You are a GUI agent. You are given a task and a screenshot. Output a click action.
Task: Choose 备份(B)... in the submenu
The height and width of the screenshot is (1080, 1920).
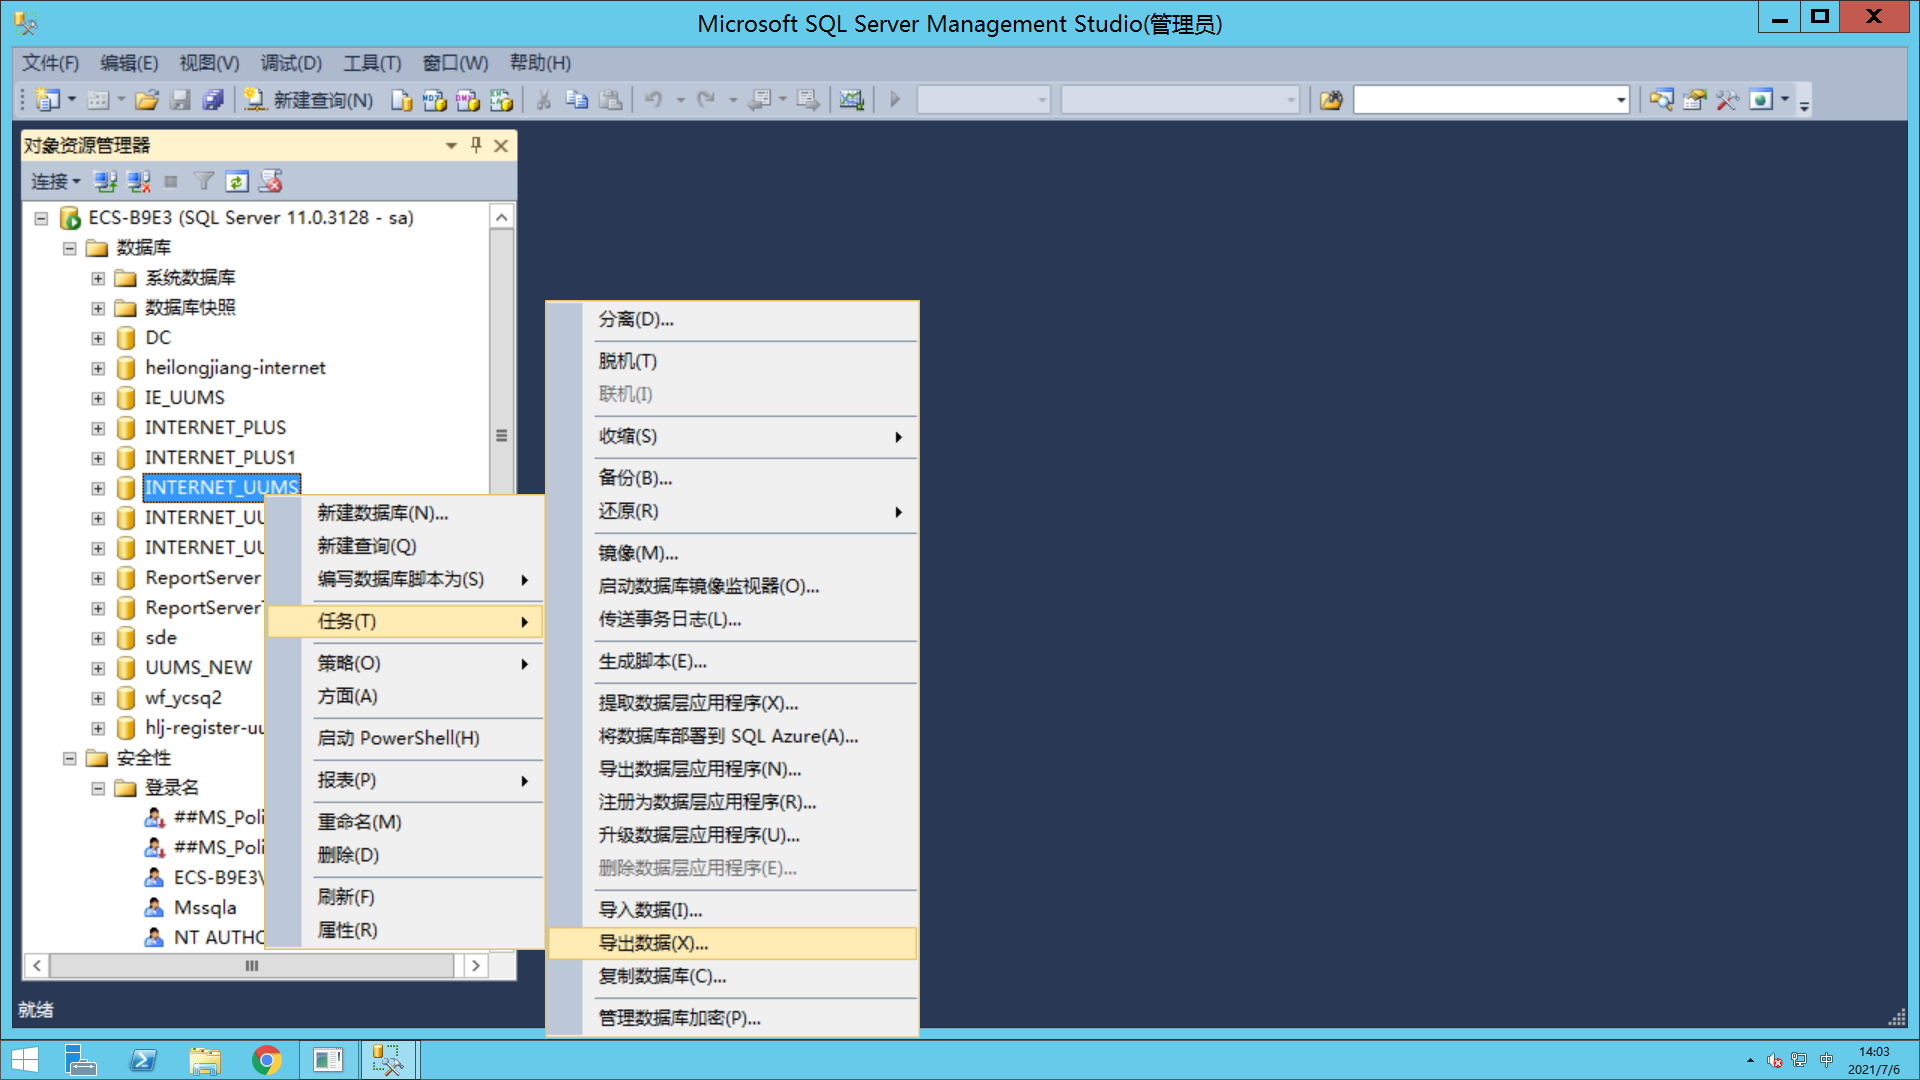(635, 478)
